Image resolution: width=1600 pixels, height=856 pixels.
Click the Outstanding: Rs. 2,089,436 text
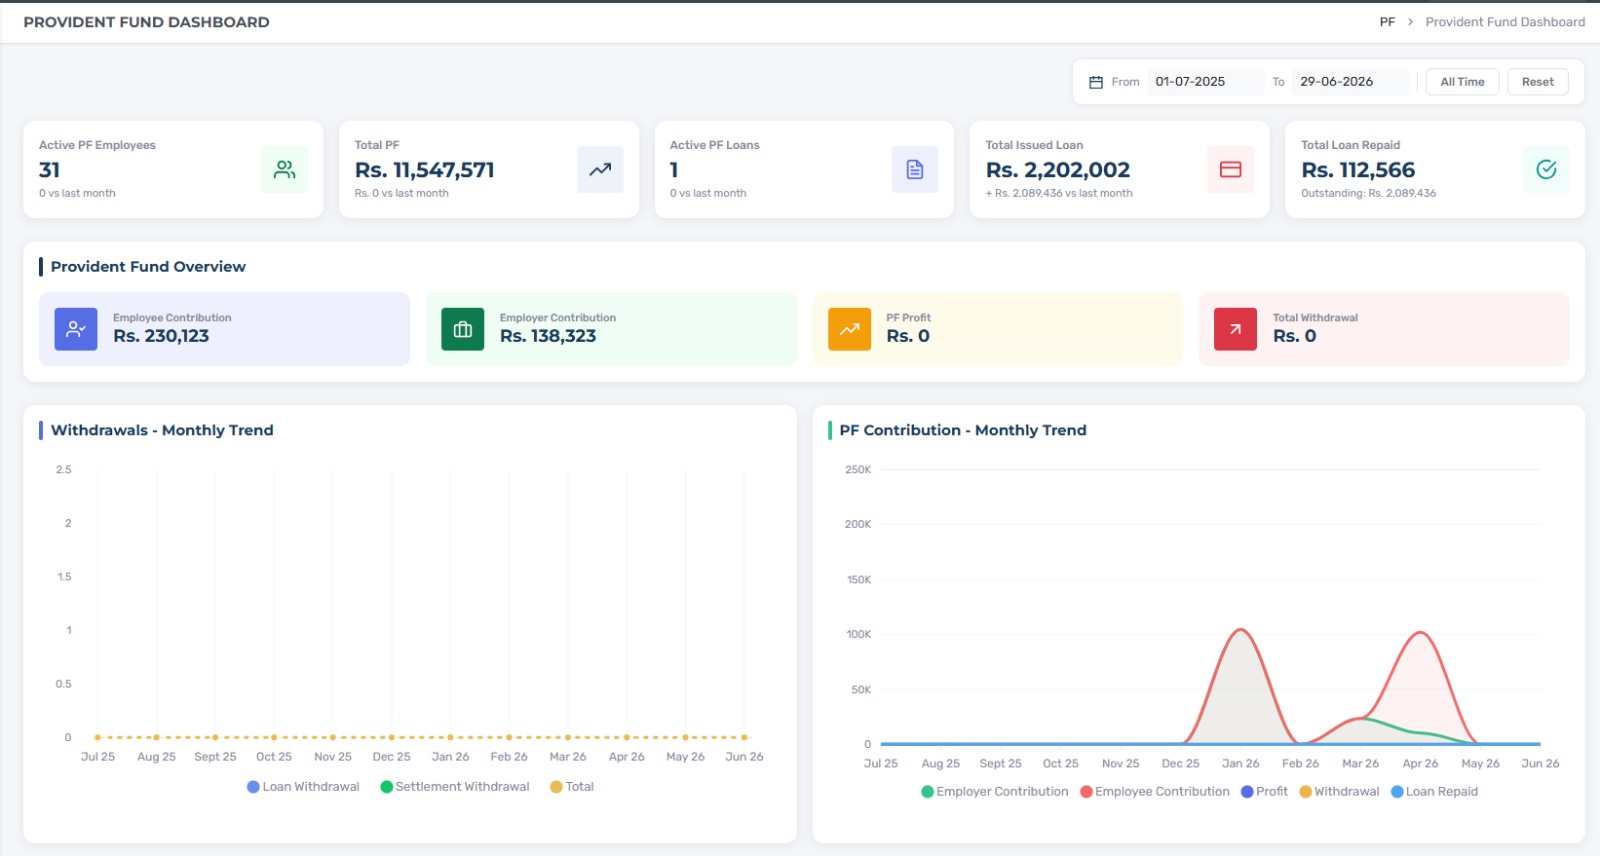[x=1368, y=193]
